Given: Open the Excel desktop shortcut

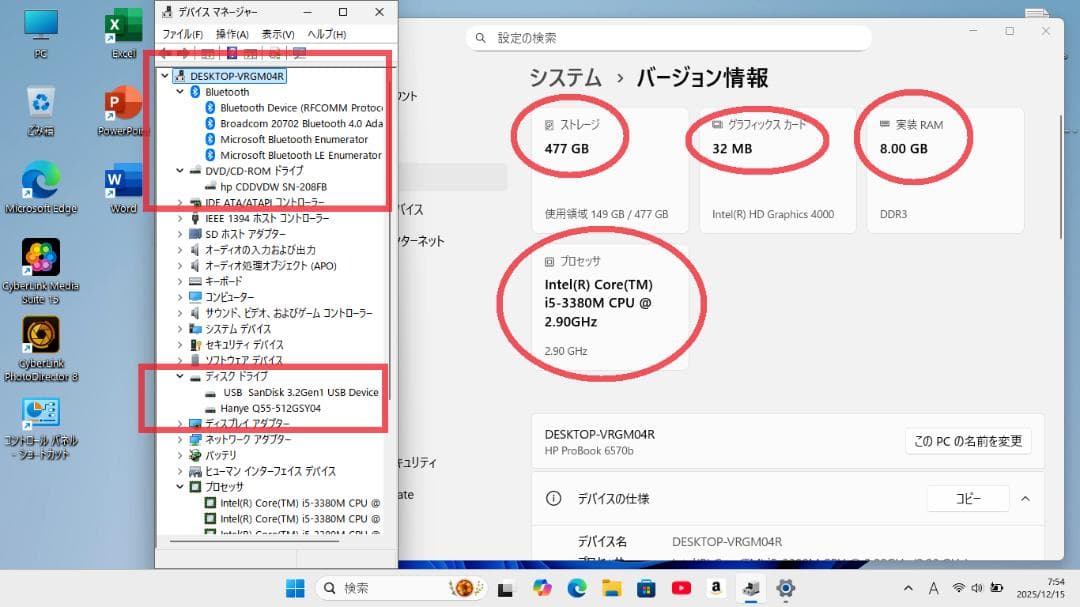Looking at the screenshot, I should [123, 33].
